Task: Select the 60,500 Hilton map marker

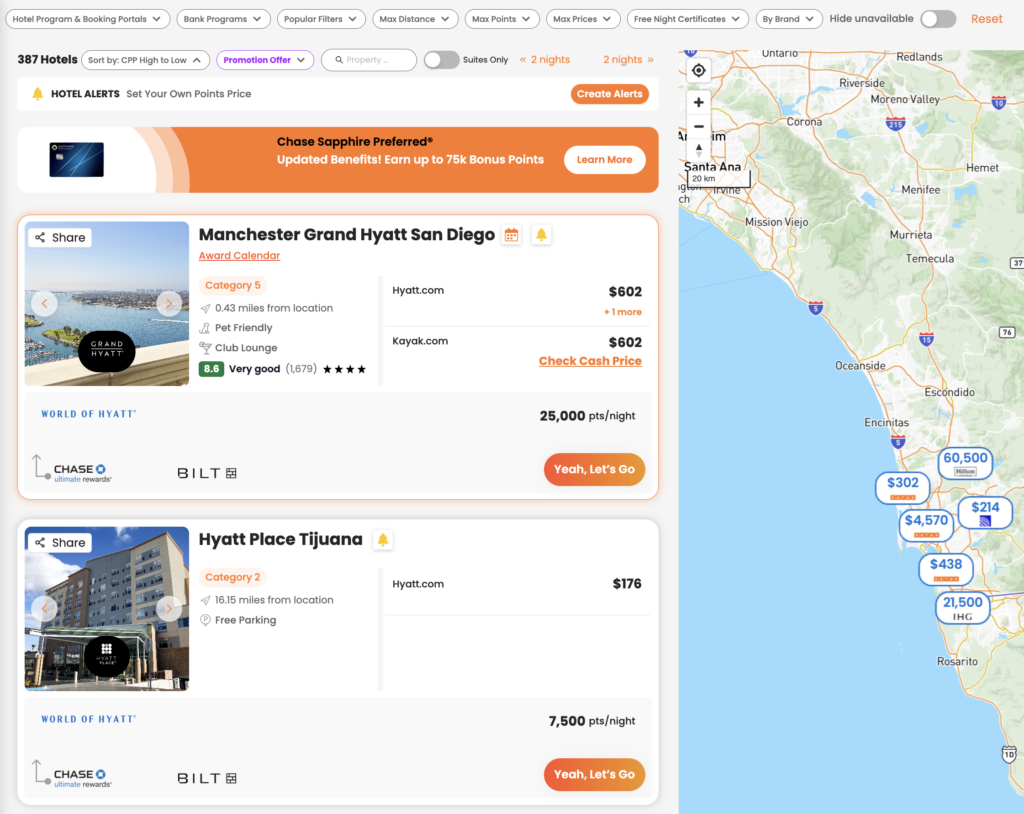Action: click(965, 463)
